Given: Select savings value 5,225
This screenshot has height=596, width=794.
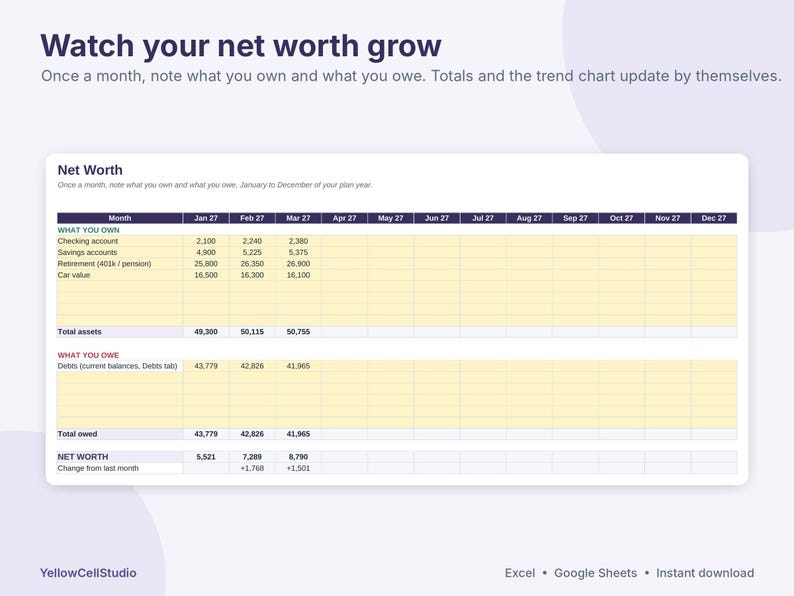Looking at the screenshot, I should [x=252, y=252].
